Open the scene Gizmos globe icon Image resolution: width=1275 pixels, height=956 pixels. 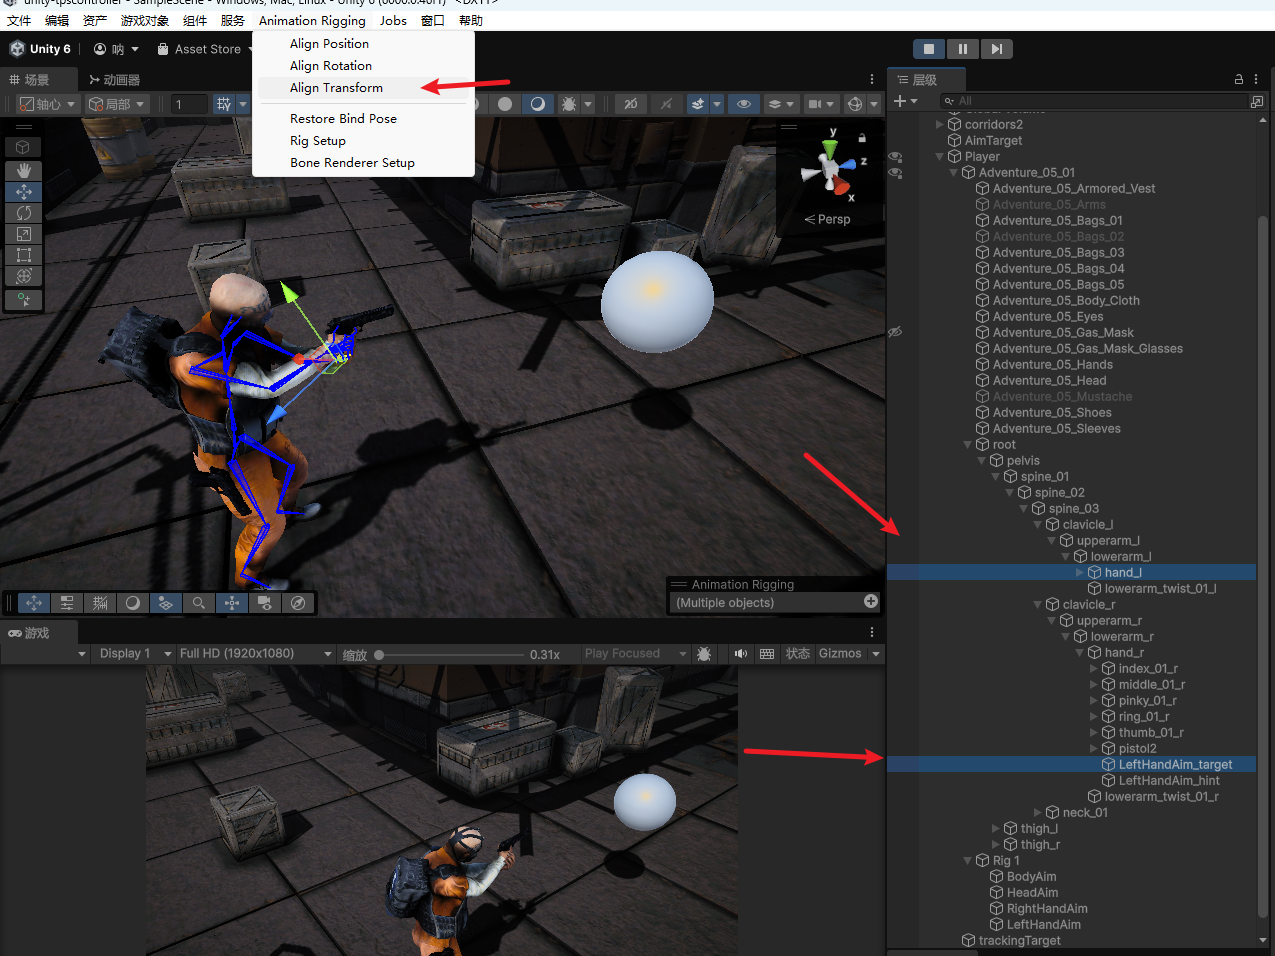click(854, 104)
